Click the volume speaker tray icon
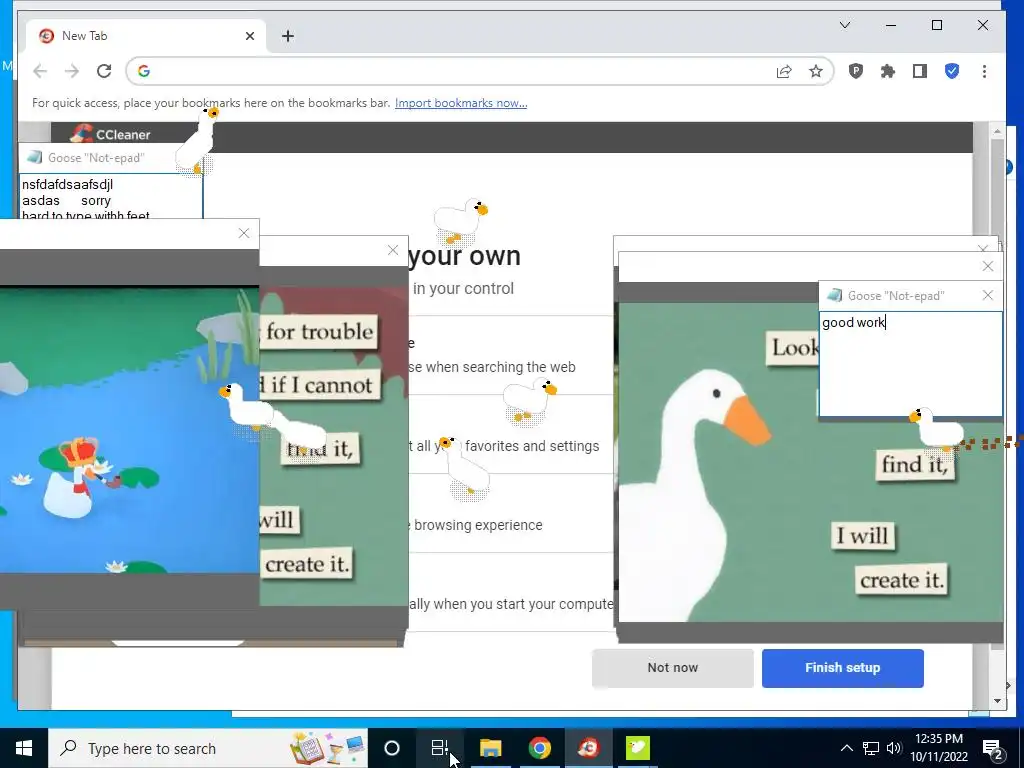1024x768 pixels. click(x=894, y=748)
